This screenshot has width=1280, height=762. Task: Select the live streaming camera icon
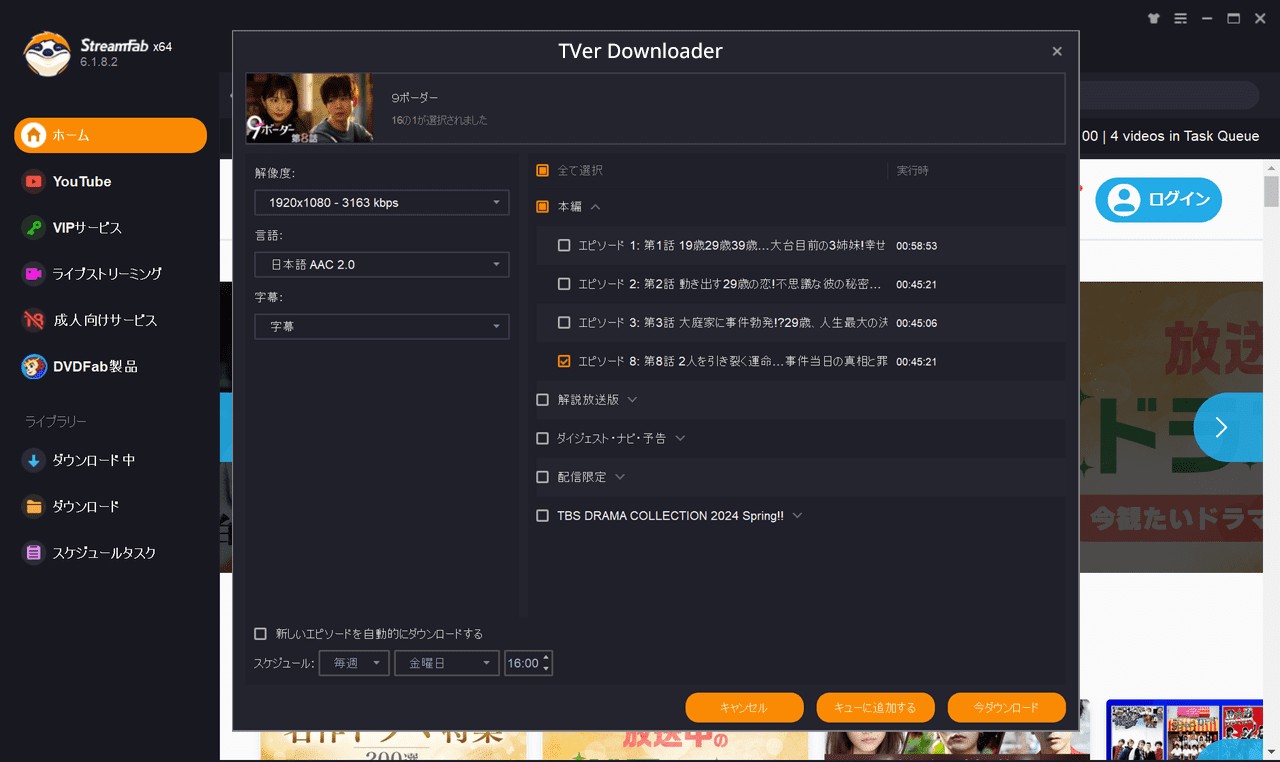pos(34,274)
